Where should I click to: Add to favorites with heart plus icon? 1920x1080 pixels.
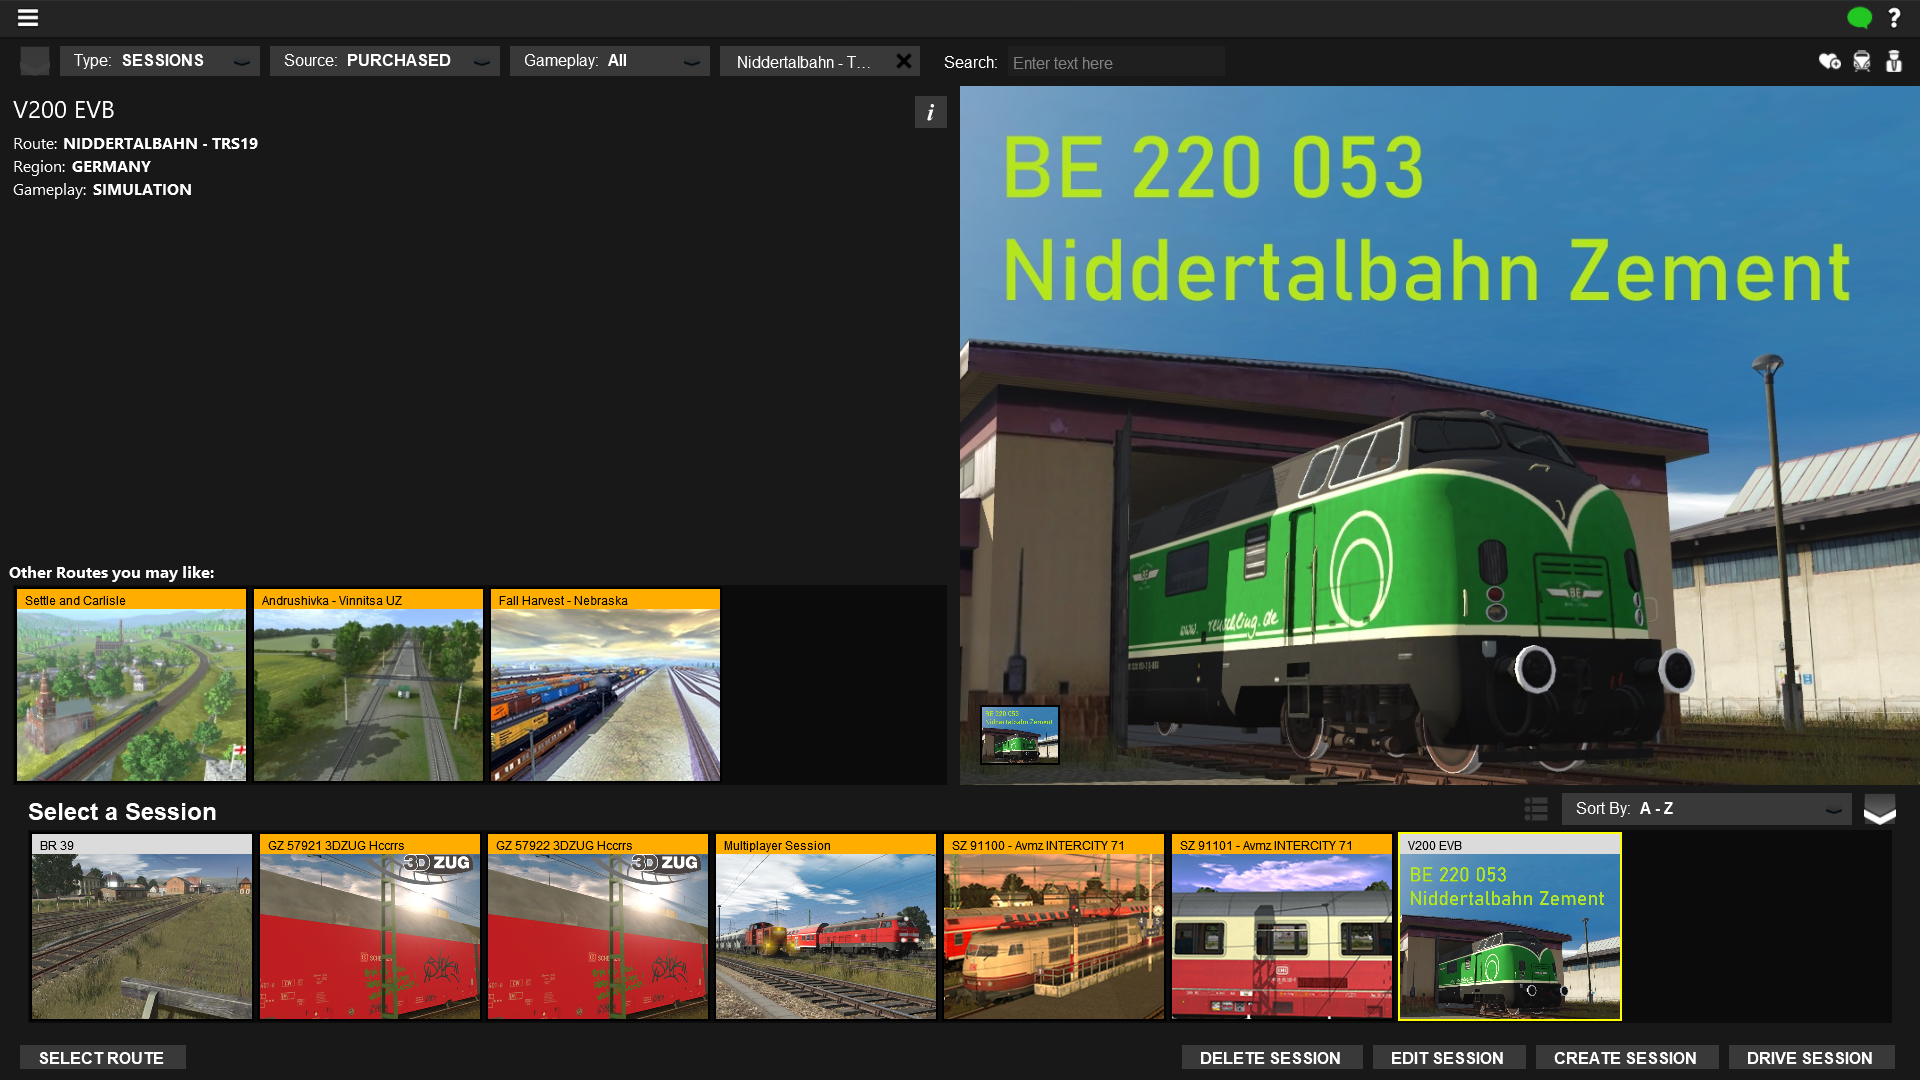click(x=1829, y=62)
